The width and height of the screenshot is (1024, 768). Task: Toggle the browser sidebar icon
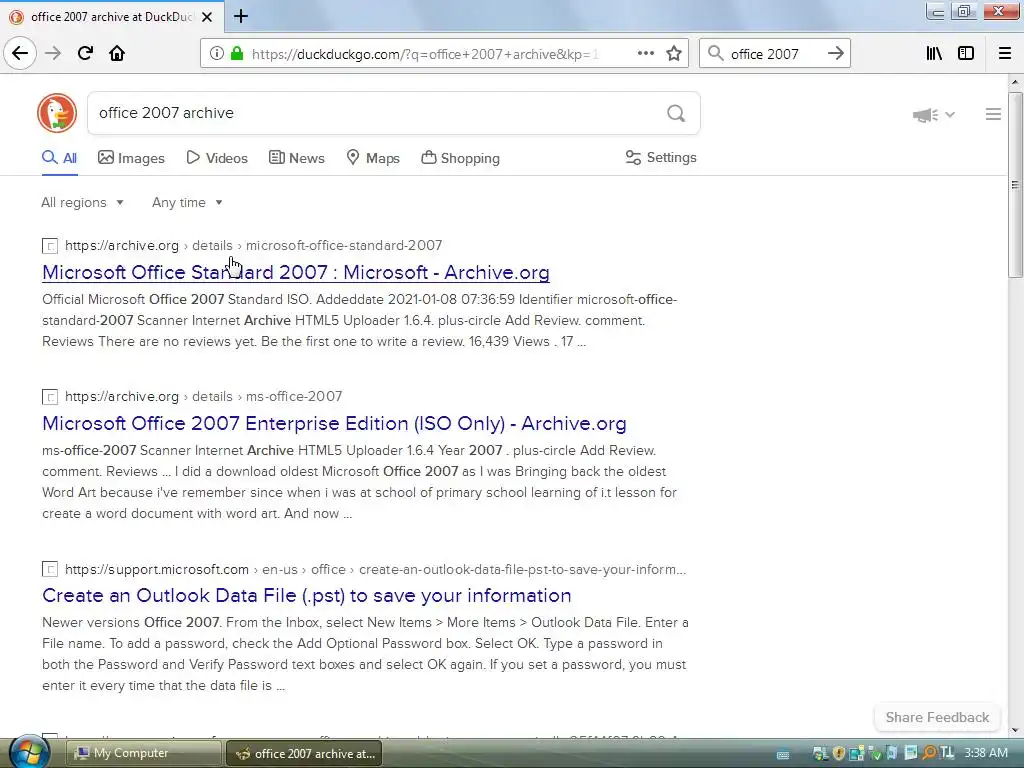966,54
